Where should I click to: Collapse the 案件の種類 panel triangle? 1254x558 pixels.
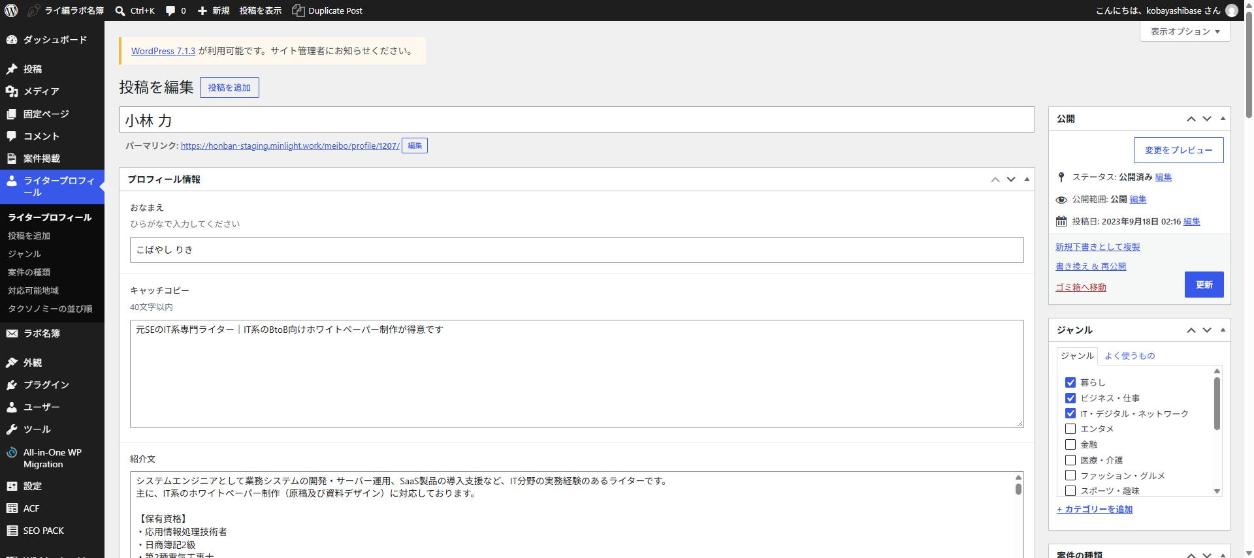pos(1222,554)
